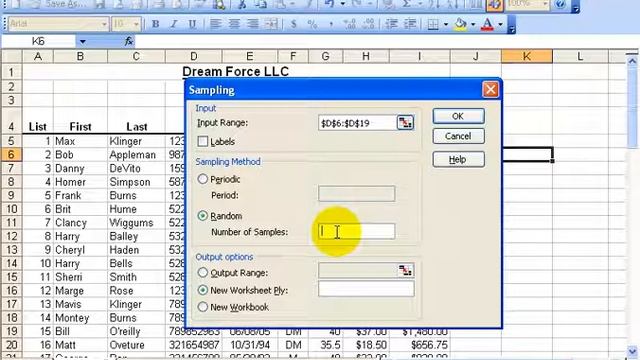Select column A header
The height and width of the screenshot is (360, 640).
click(x=38, y=56)
